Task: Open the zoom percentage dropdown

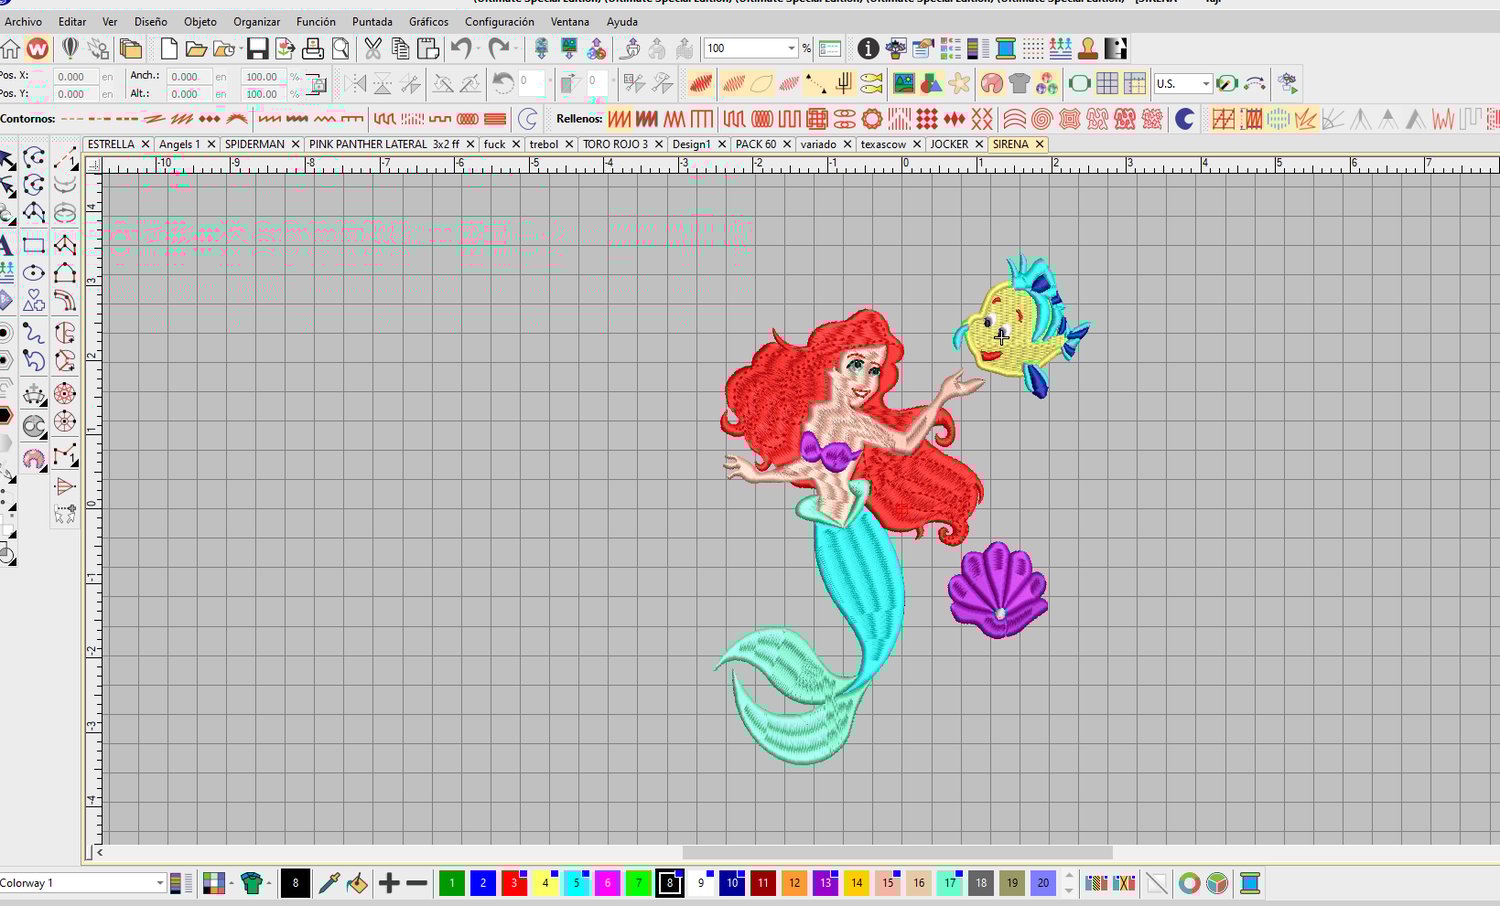Action: pyautogui.click(x=791, y=48)
